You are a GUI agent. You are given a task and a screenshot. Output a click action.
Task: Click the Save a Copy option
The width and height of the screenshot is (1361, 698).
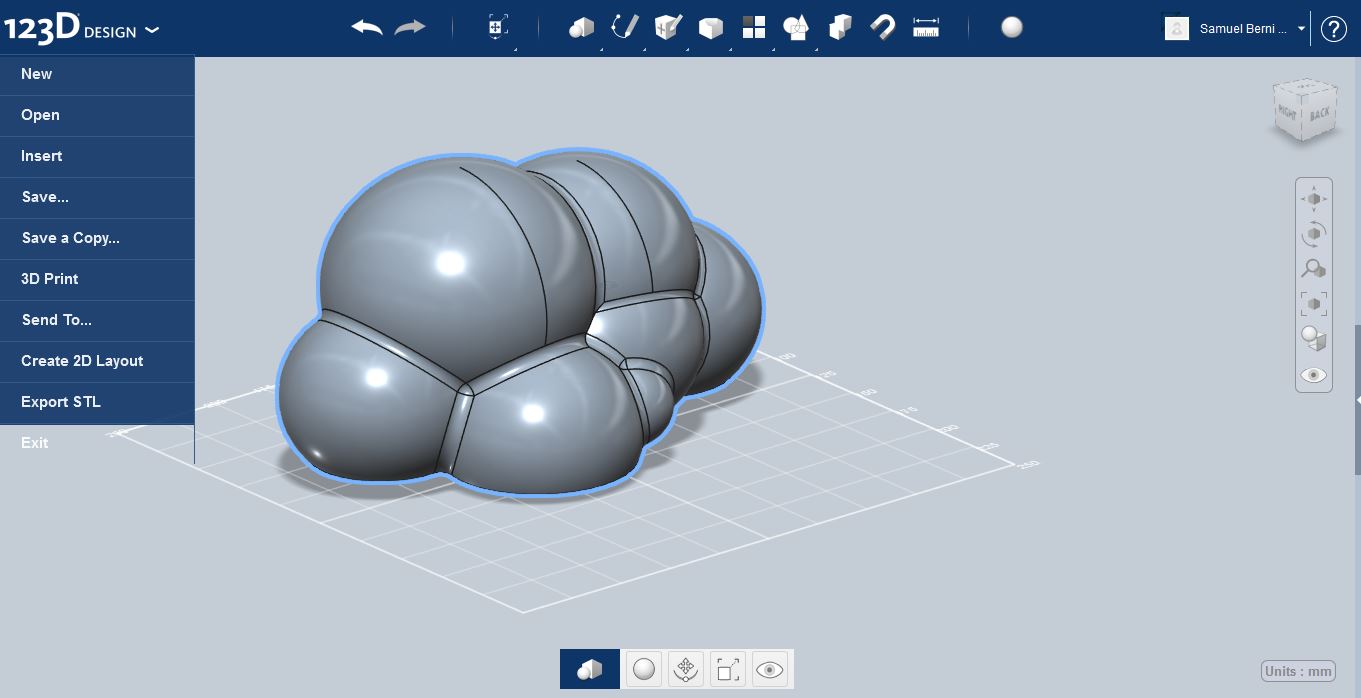[x=70, y=238]
